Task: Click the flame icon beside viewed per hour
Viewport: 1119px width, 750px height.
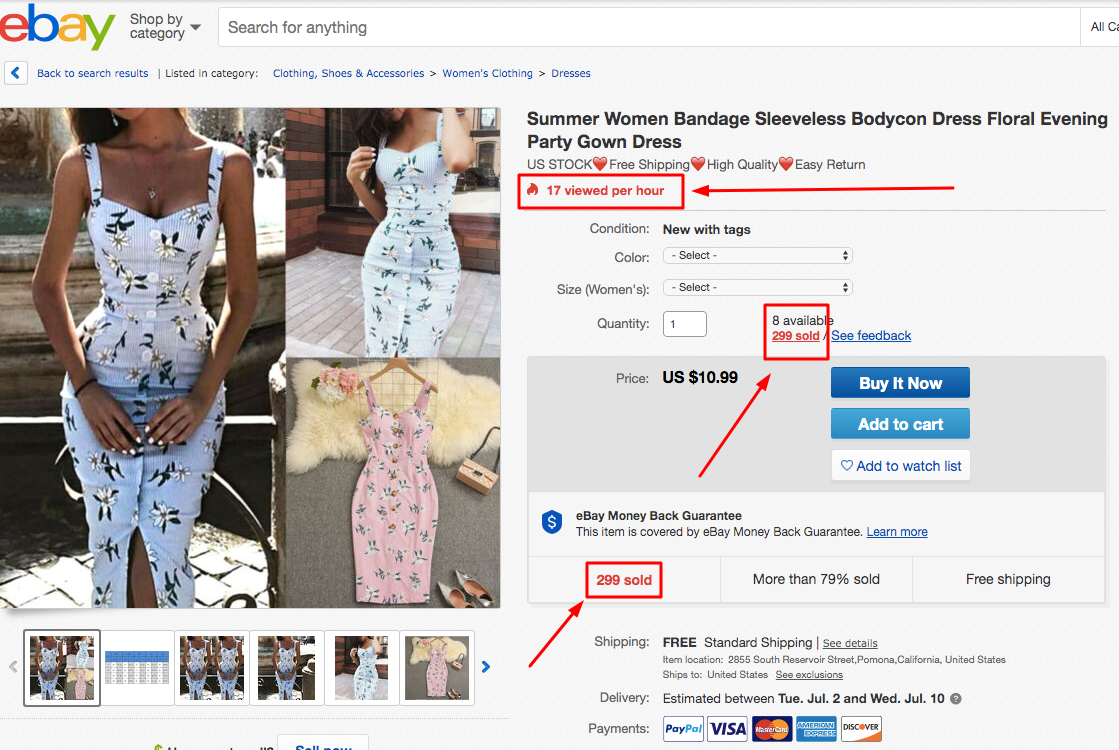Action: (x=532, y=190)
